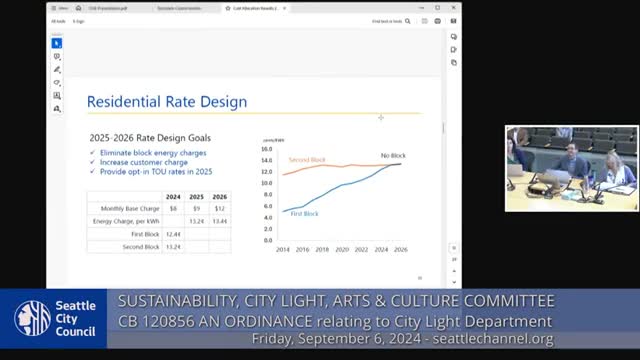640x360 pixels.
Task: Go to previous page arrow
Action: tap(454, 271)
